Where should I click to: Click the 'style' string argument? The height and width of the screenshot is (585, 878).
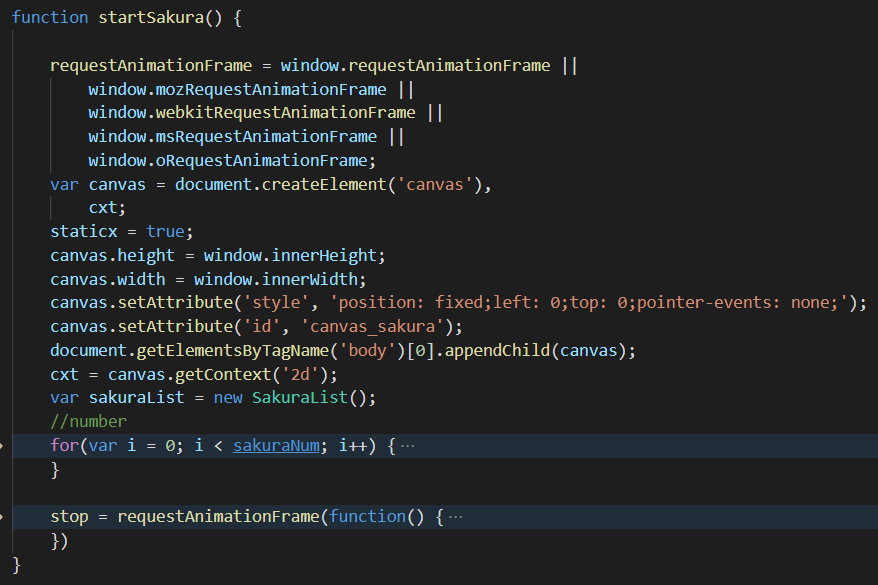[x=277, y=303]
